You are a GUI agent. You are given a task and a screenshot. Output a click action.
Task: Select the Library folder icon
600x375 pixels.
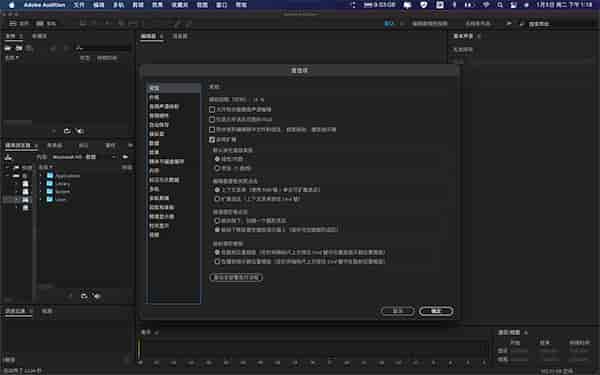50,183
